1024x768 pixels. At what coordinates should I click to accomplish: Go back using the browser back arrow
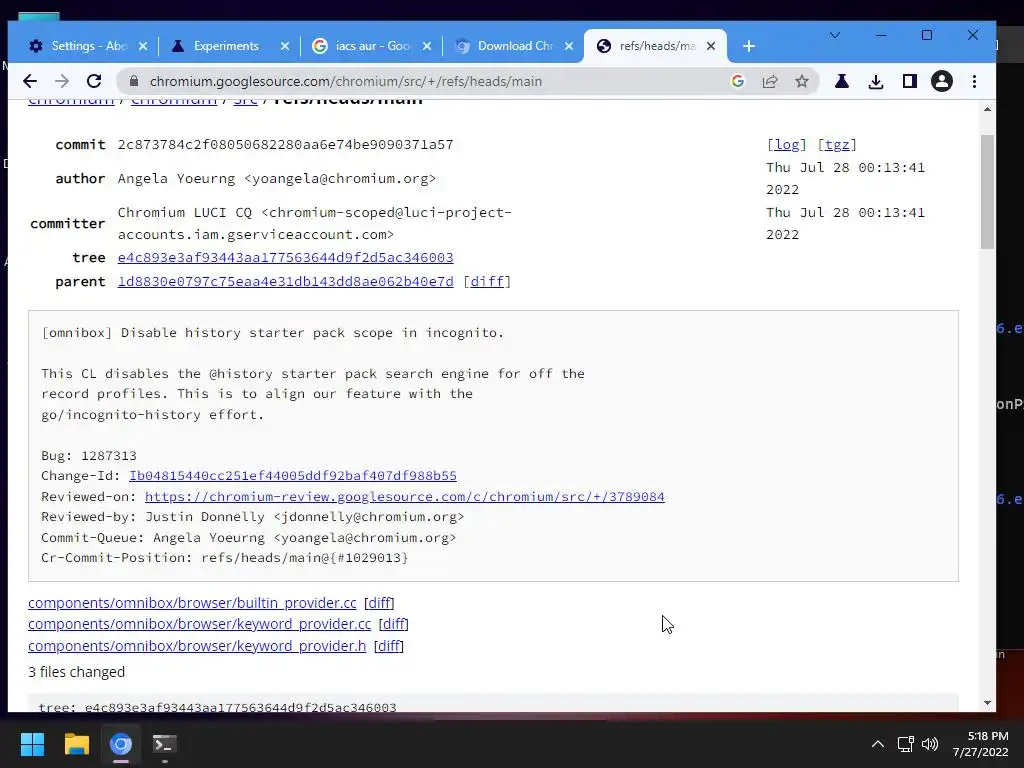click(30, 81)
